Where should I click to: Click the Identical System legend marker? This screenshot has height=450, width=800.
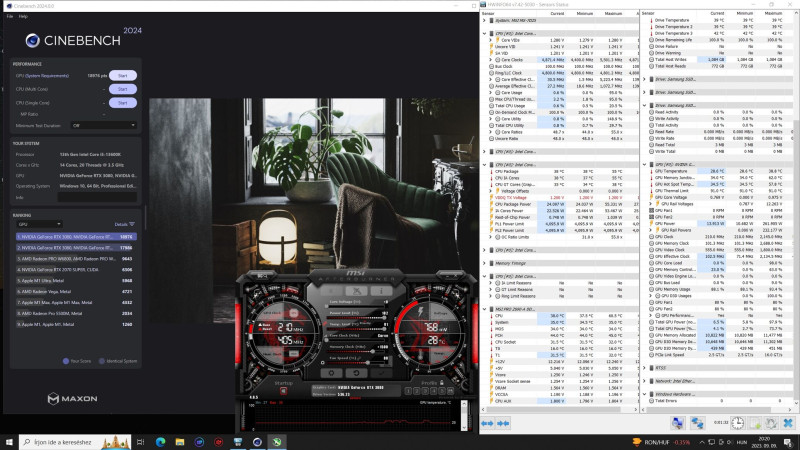click(x=102, y=361)
